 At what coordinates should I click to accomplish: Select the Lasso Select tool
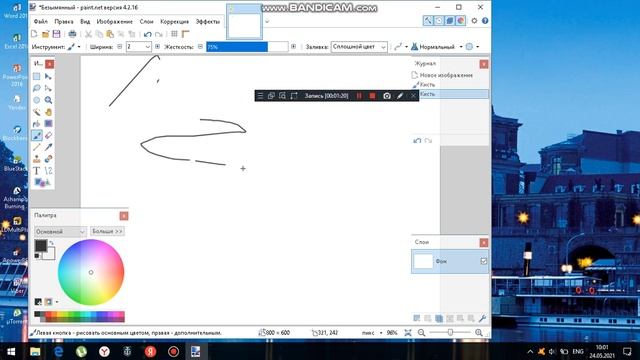tap(37, 88)
